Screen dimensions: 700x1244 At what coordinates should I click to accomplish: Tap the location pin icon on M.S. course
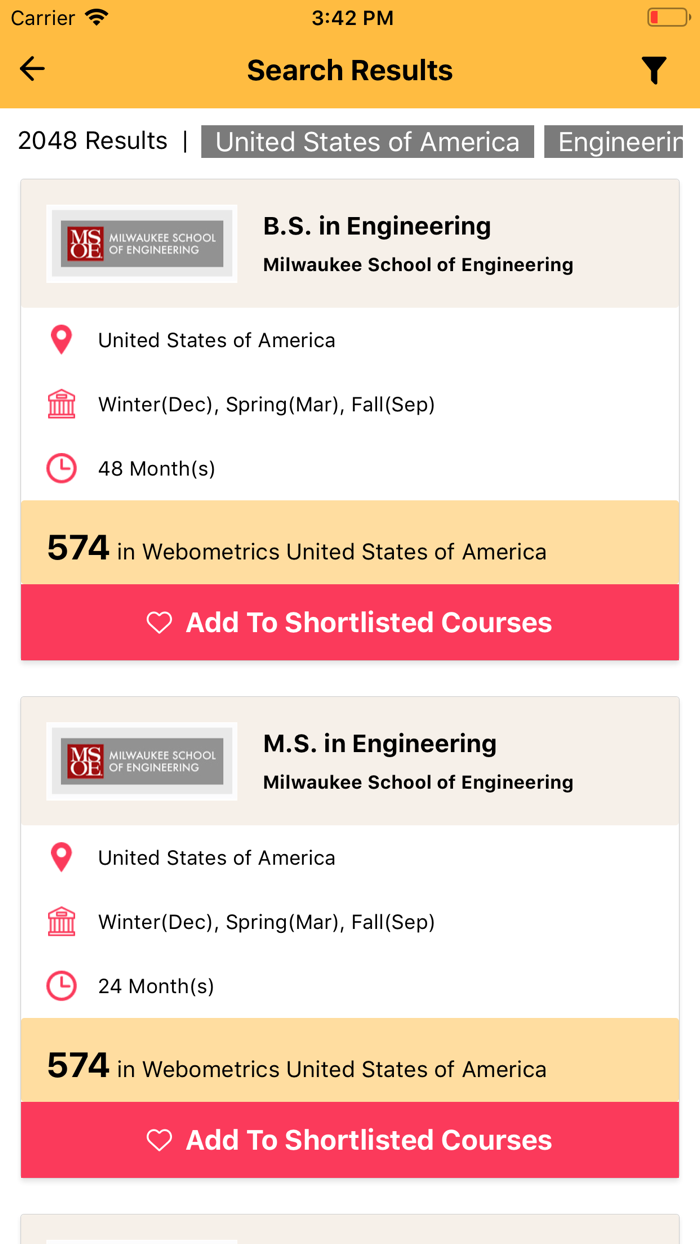pos(61,857)
